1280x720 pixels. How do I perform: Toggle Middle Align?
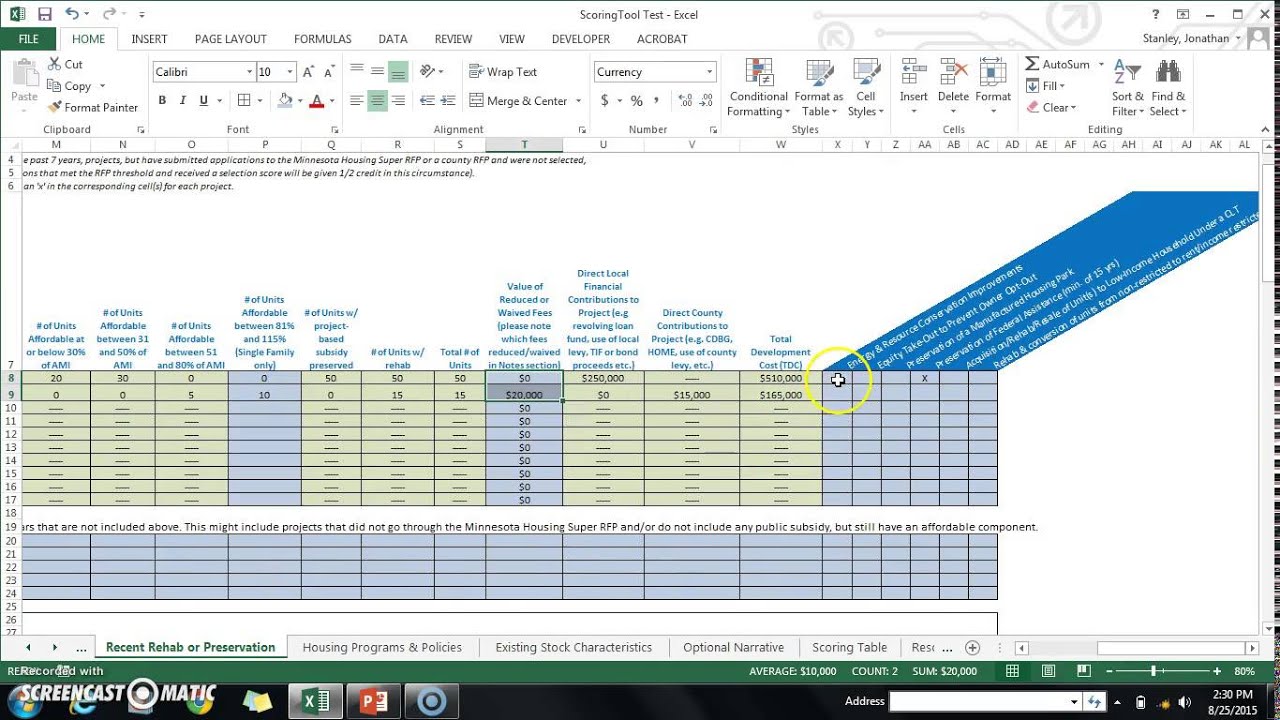coord(378,71)
